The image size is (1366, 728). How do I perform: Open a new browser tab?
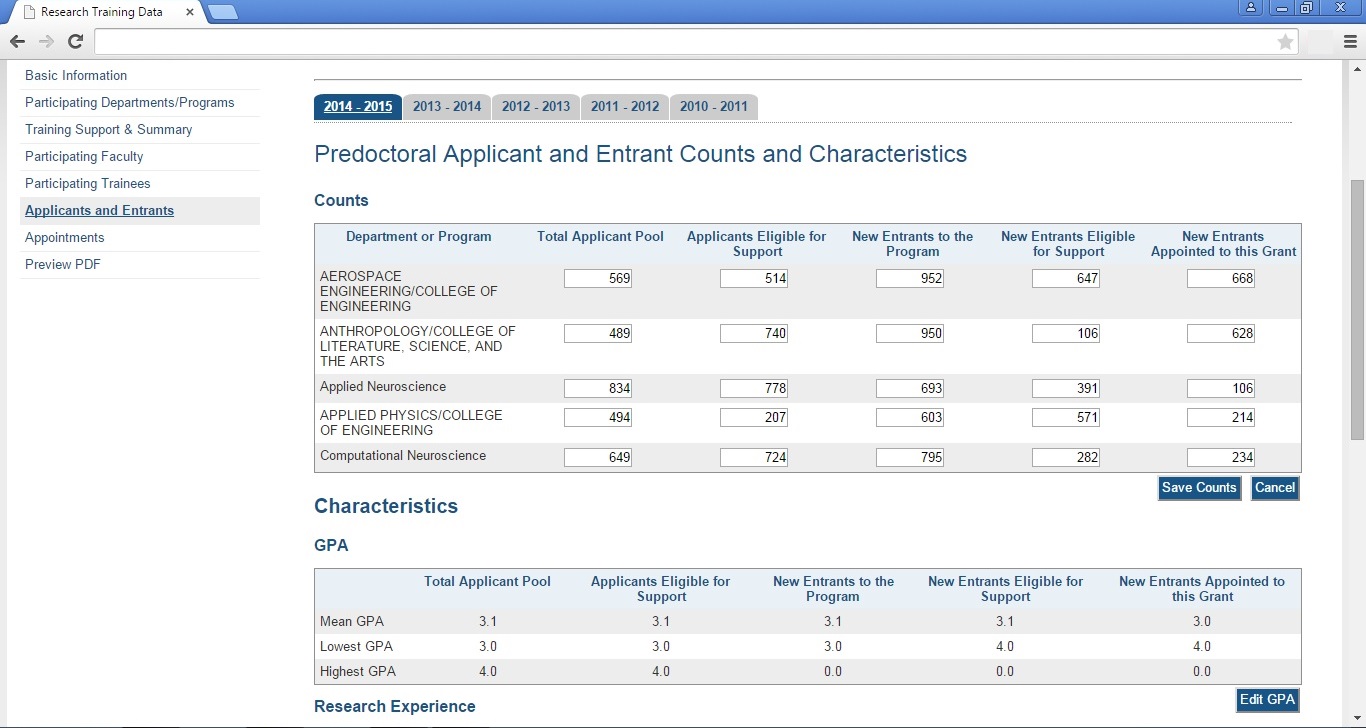(223, 12)
